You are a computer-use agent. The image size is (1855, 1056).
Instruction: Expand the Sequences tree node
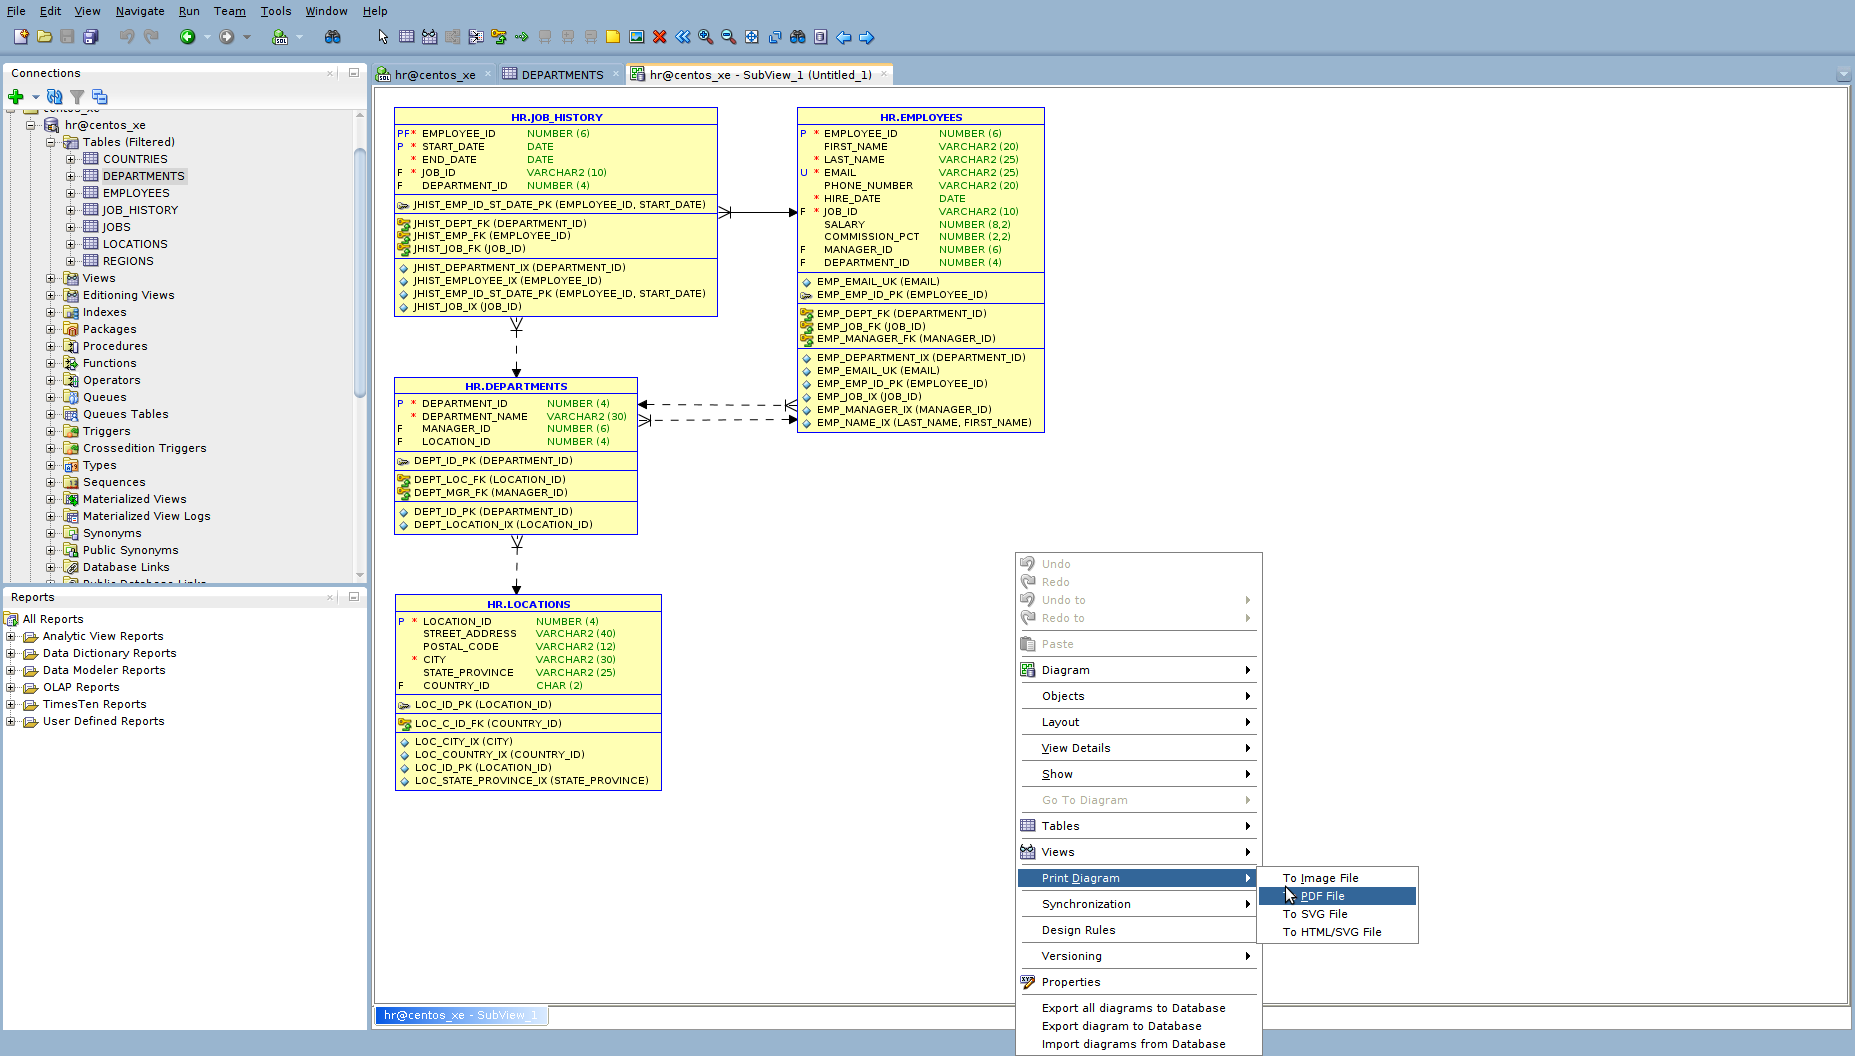[51, 482]
